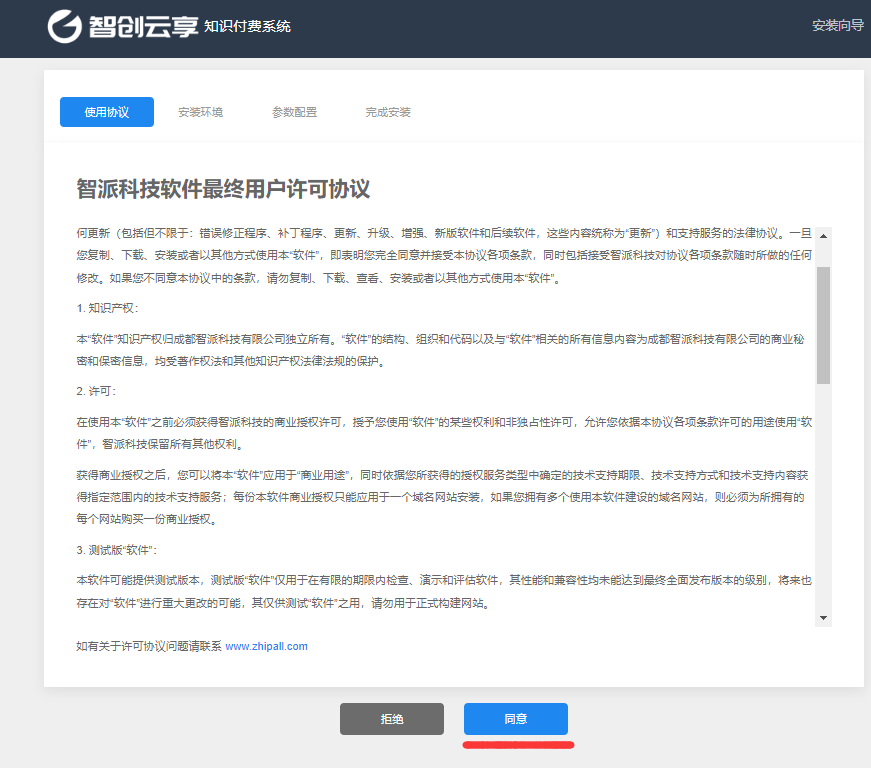
Task: Click the 如有关于许可协议问题请联系 text
Action: coord(149,646)
